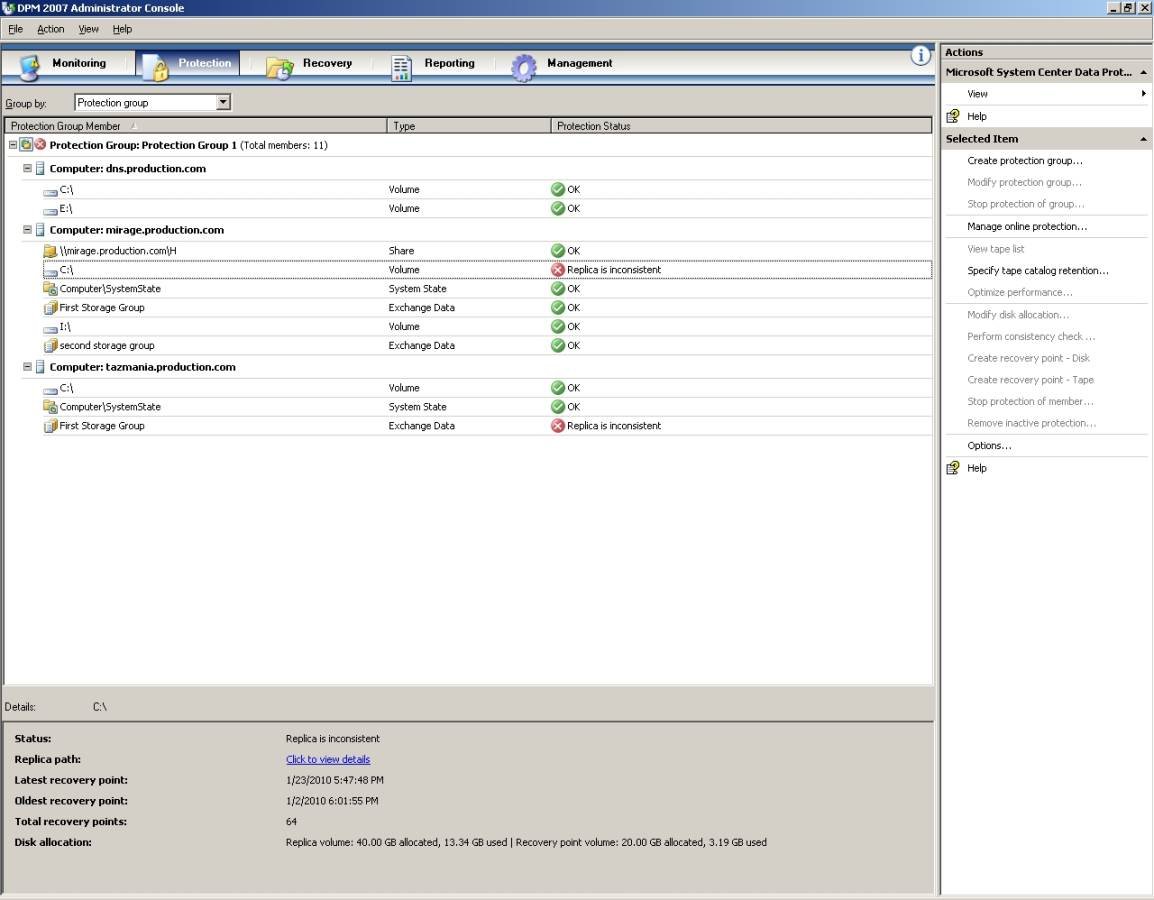Click the Monitoring tab icon
The width and height of the screenshot is (1154, 900).
pyautogui.click(x=29, y=66)
